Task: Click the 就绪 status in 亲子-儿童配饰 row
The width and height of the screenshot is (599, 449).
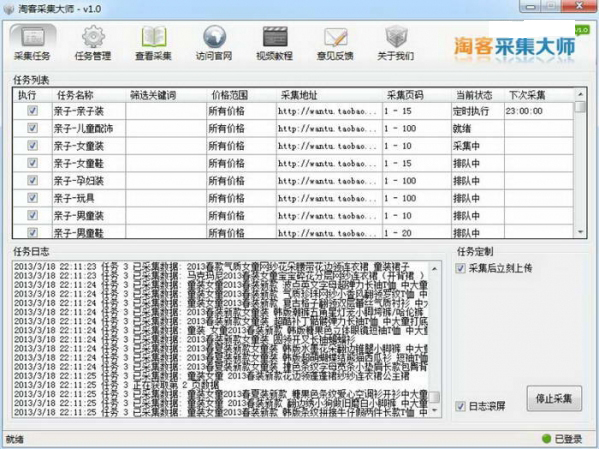Action: click(x=462, y=128)
